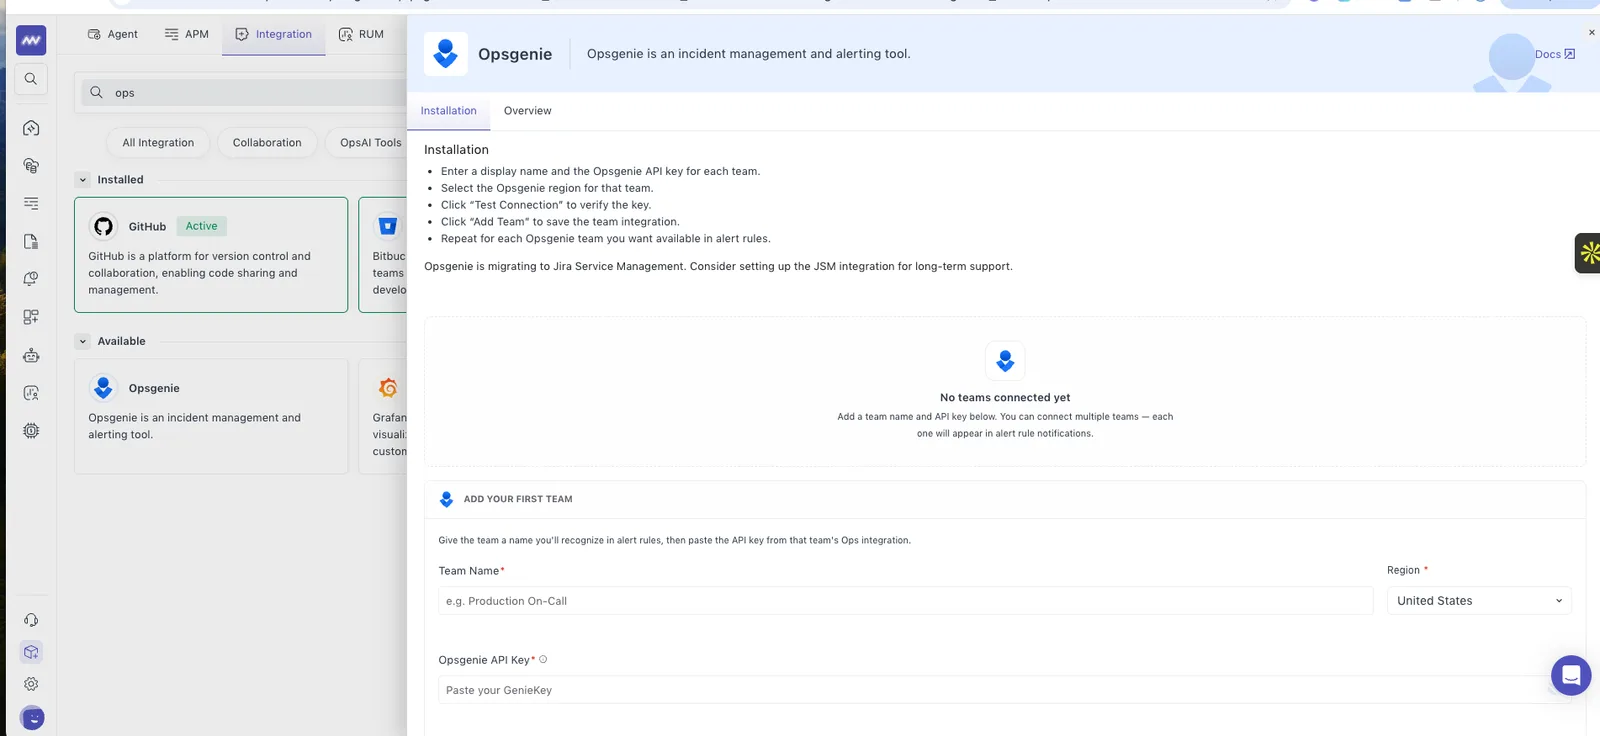Open the user avatar at sidebar bottom
Screen dimensions: 1600x736
[32, 718]
